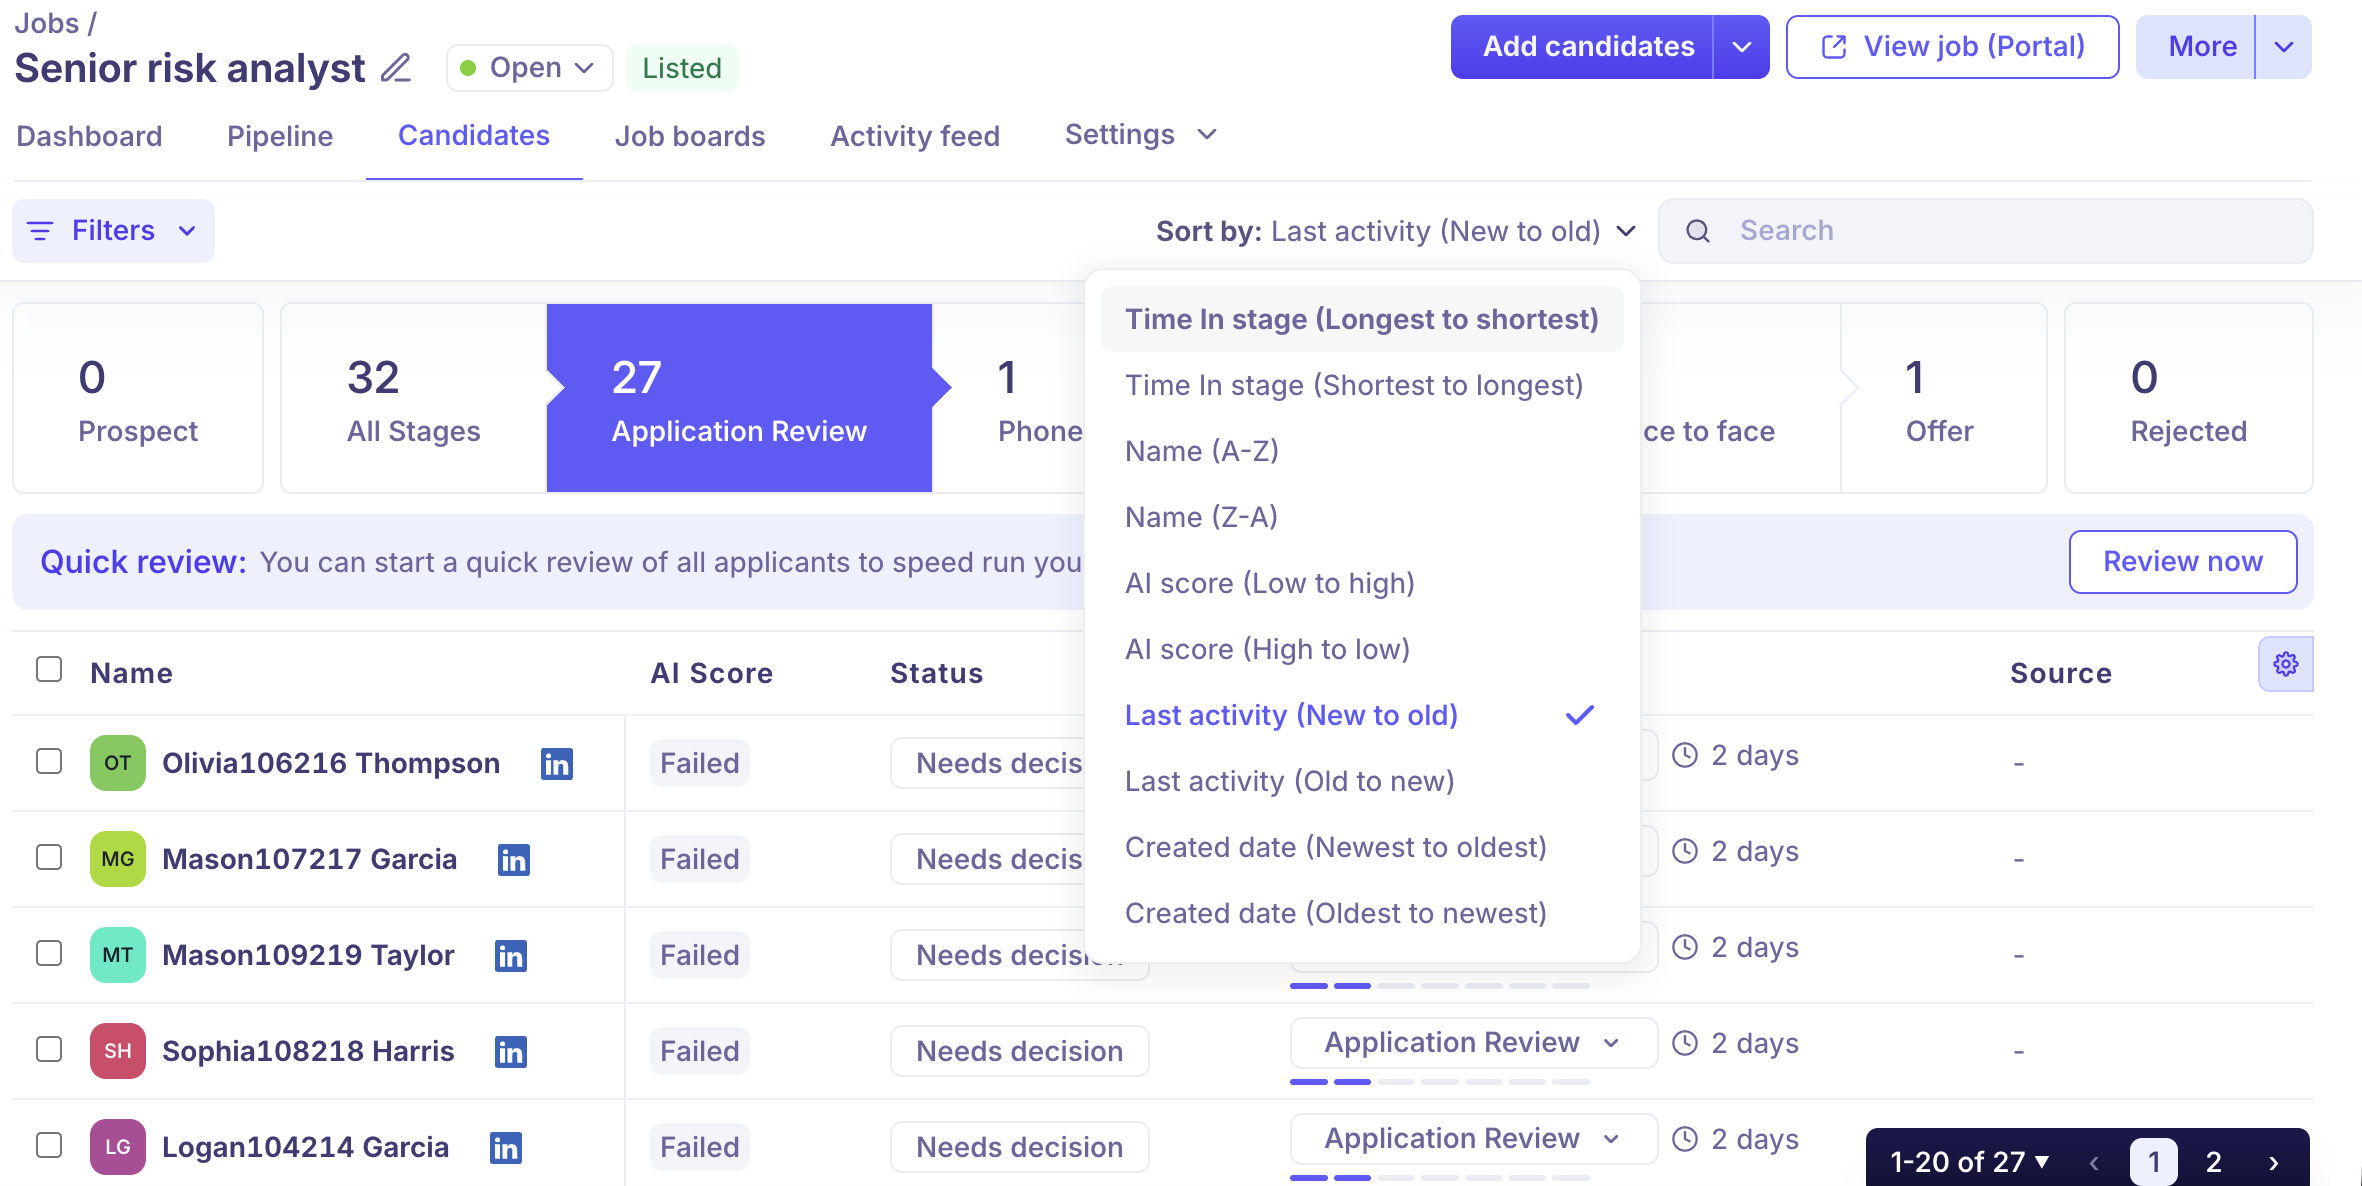Image resolution: width=2362 pixels, height=1186 pixels.
Task: Click Sophia Harris's stage progress bar
Action: (1439, 1082)
